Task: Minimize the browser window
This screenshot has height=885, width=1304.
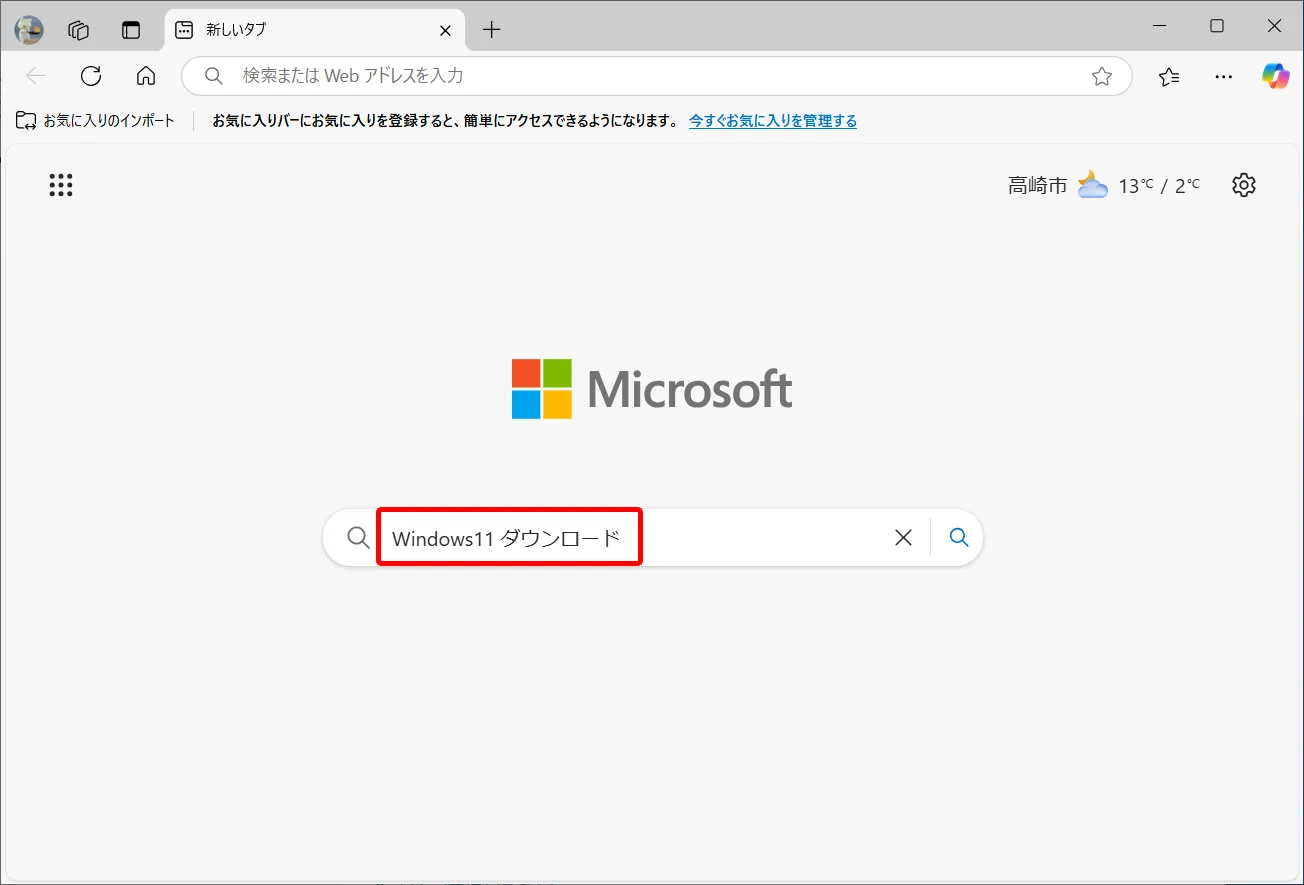Action: tap(1159, 27)
